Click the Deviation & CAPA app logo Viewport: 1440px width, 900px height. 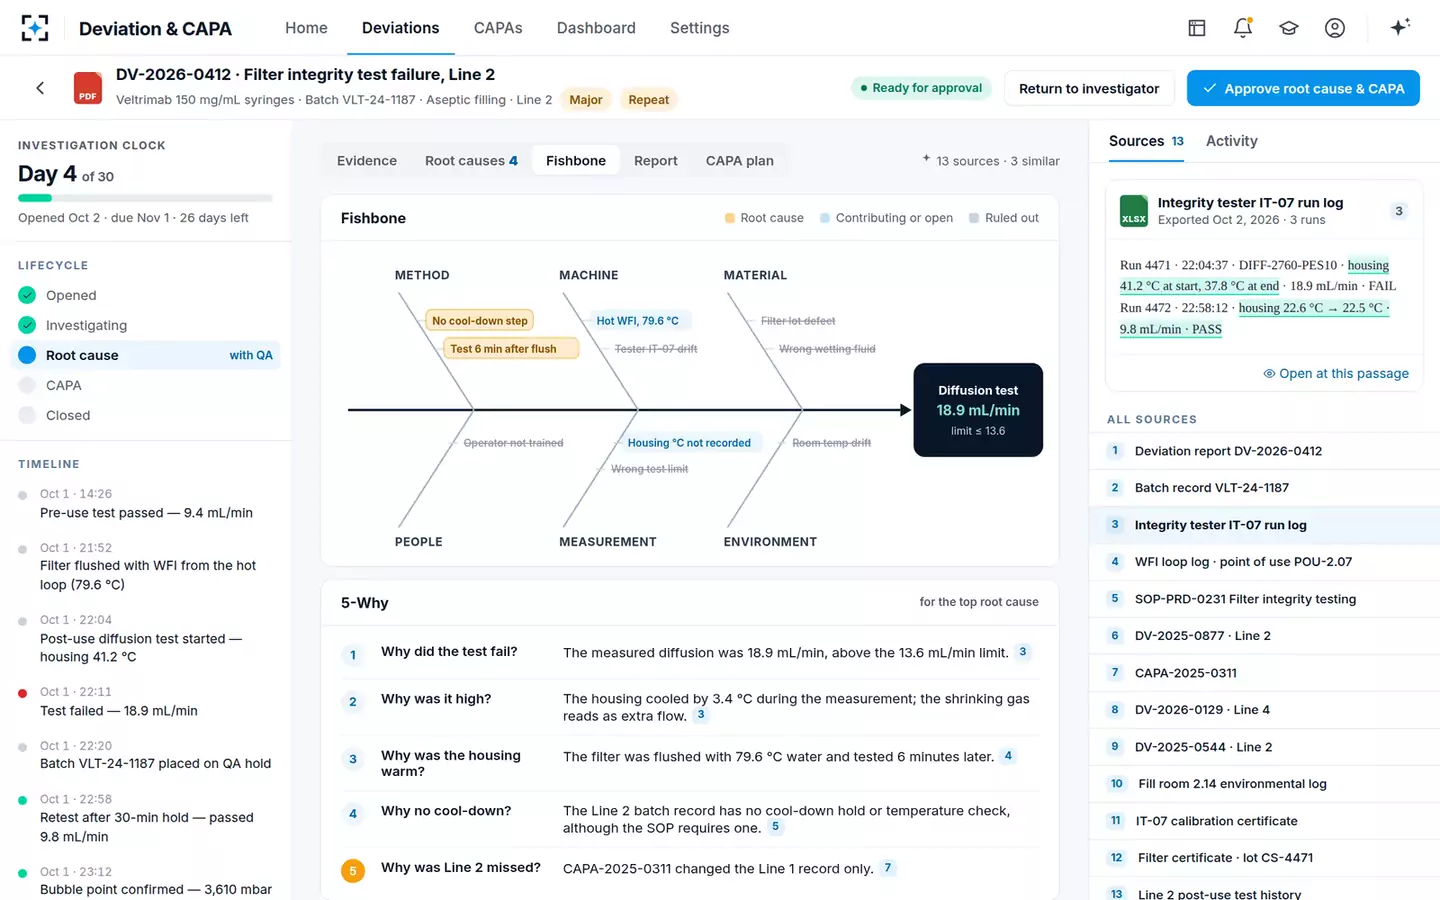[35, 28]
